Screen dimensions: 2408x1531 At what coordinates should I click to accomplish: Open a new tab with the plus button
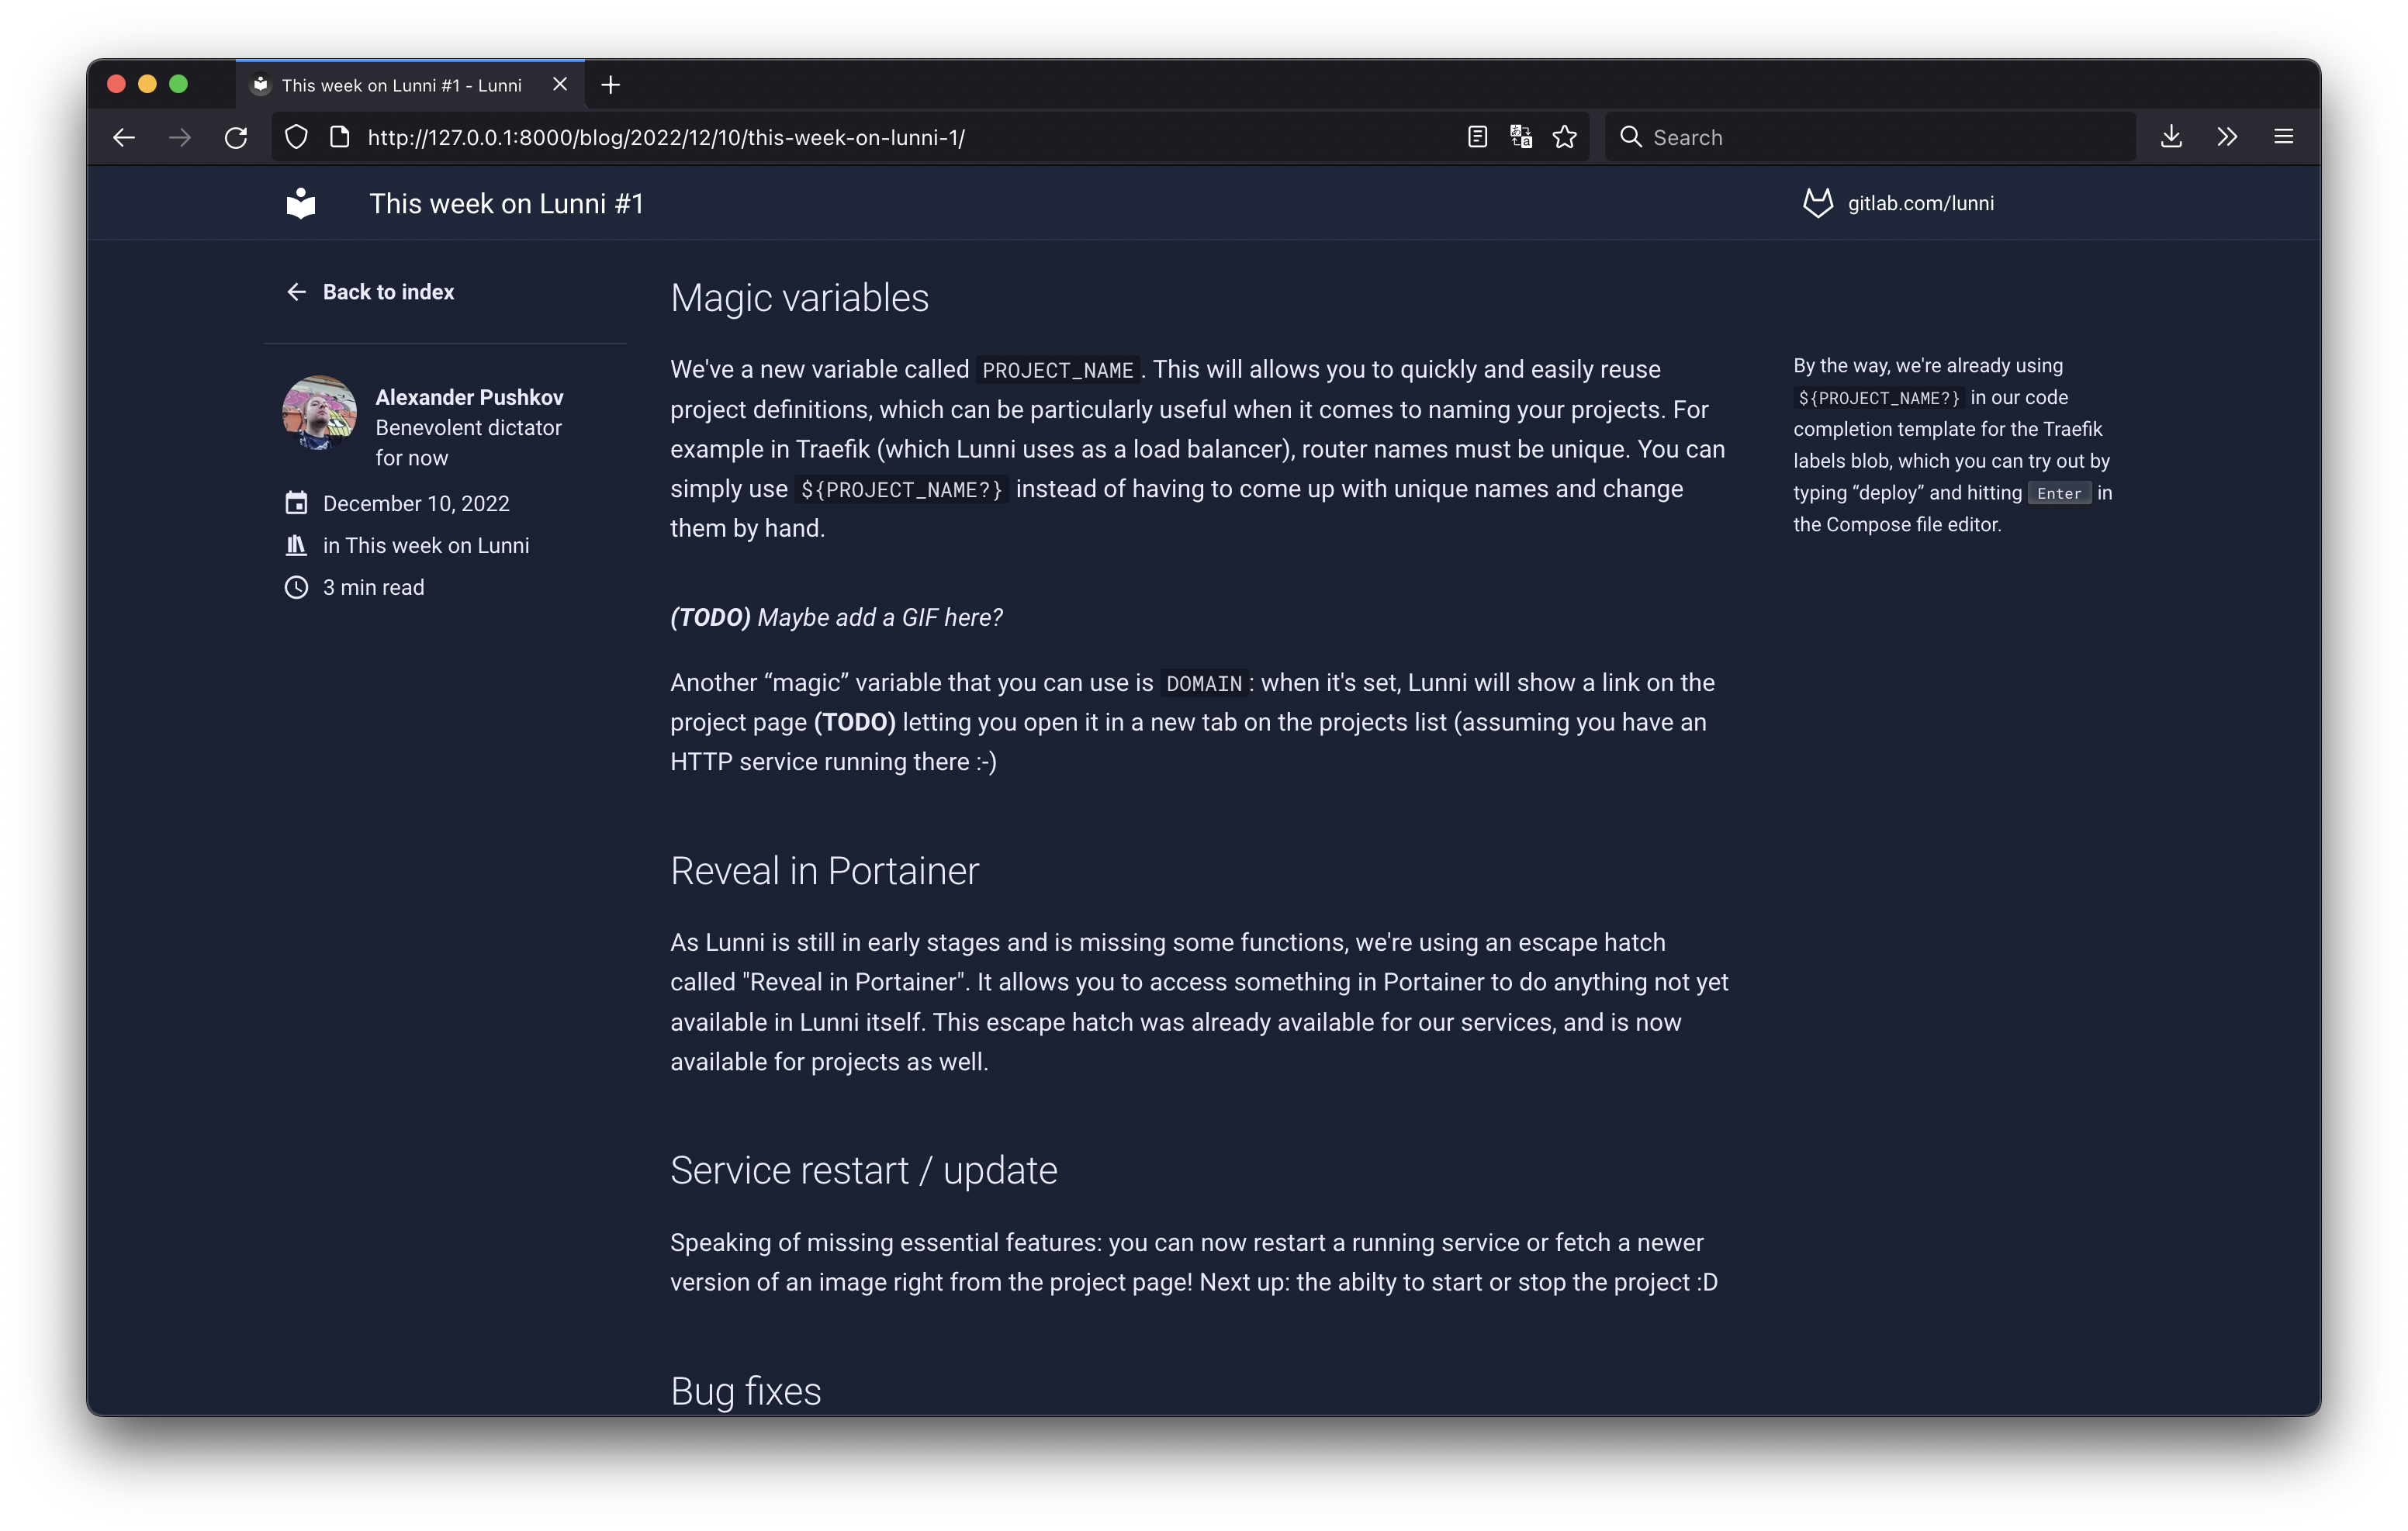pos(611,85)
